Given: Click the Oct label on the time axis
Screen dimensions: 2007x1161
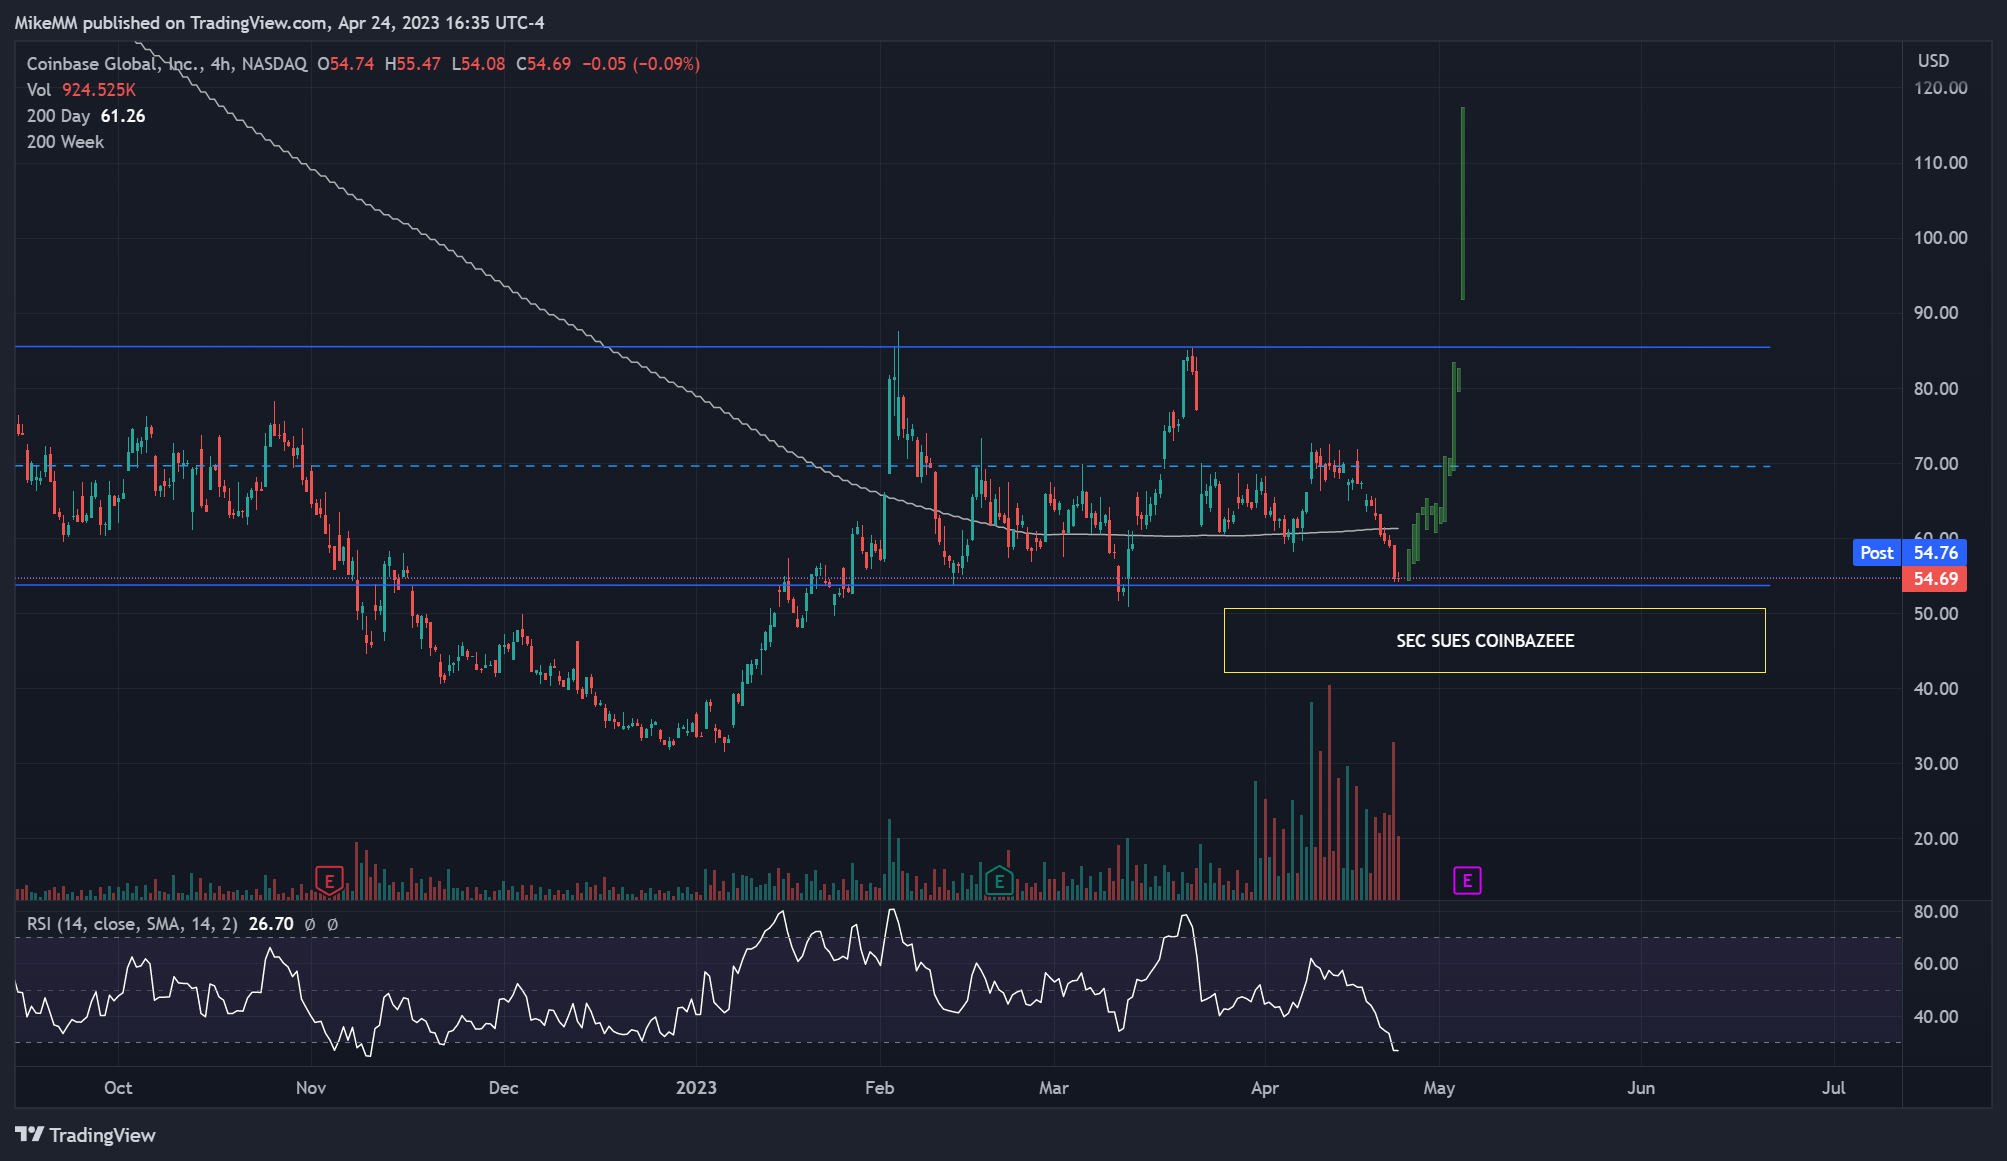Looking at the screenshot, I should pos(118,1088).
